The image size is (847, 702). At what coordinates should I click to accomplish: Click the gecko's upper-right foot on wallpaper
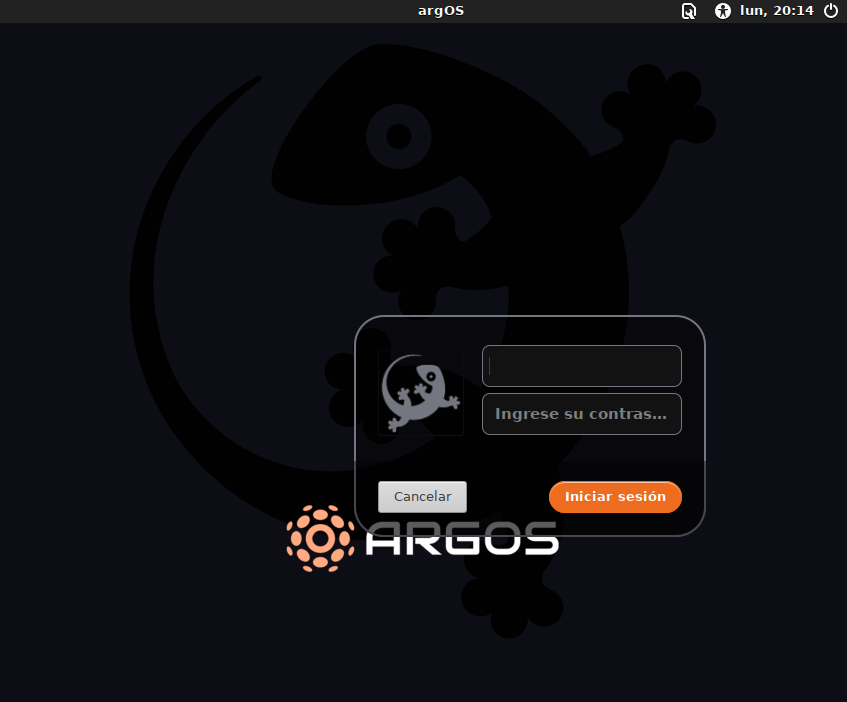pyautogui.click(x=670, y=105)
